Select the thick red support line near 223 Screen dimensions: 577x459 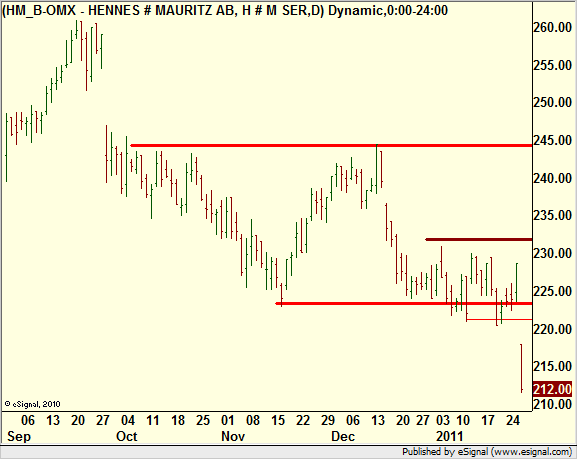[403, 304]
